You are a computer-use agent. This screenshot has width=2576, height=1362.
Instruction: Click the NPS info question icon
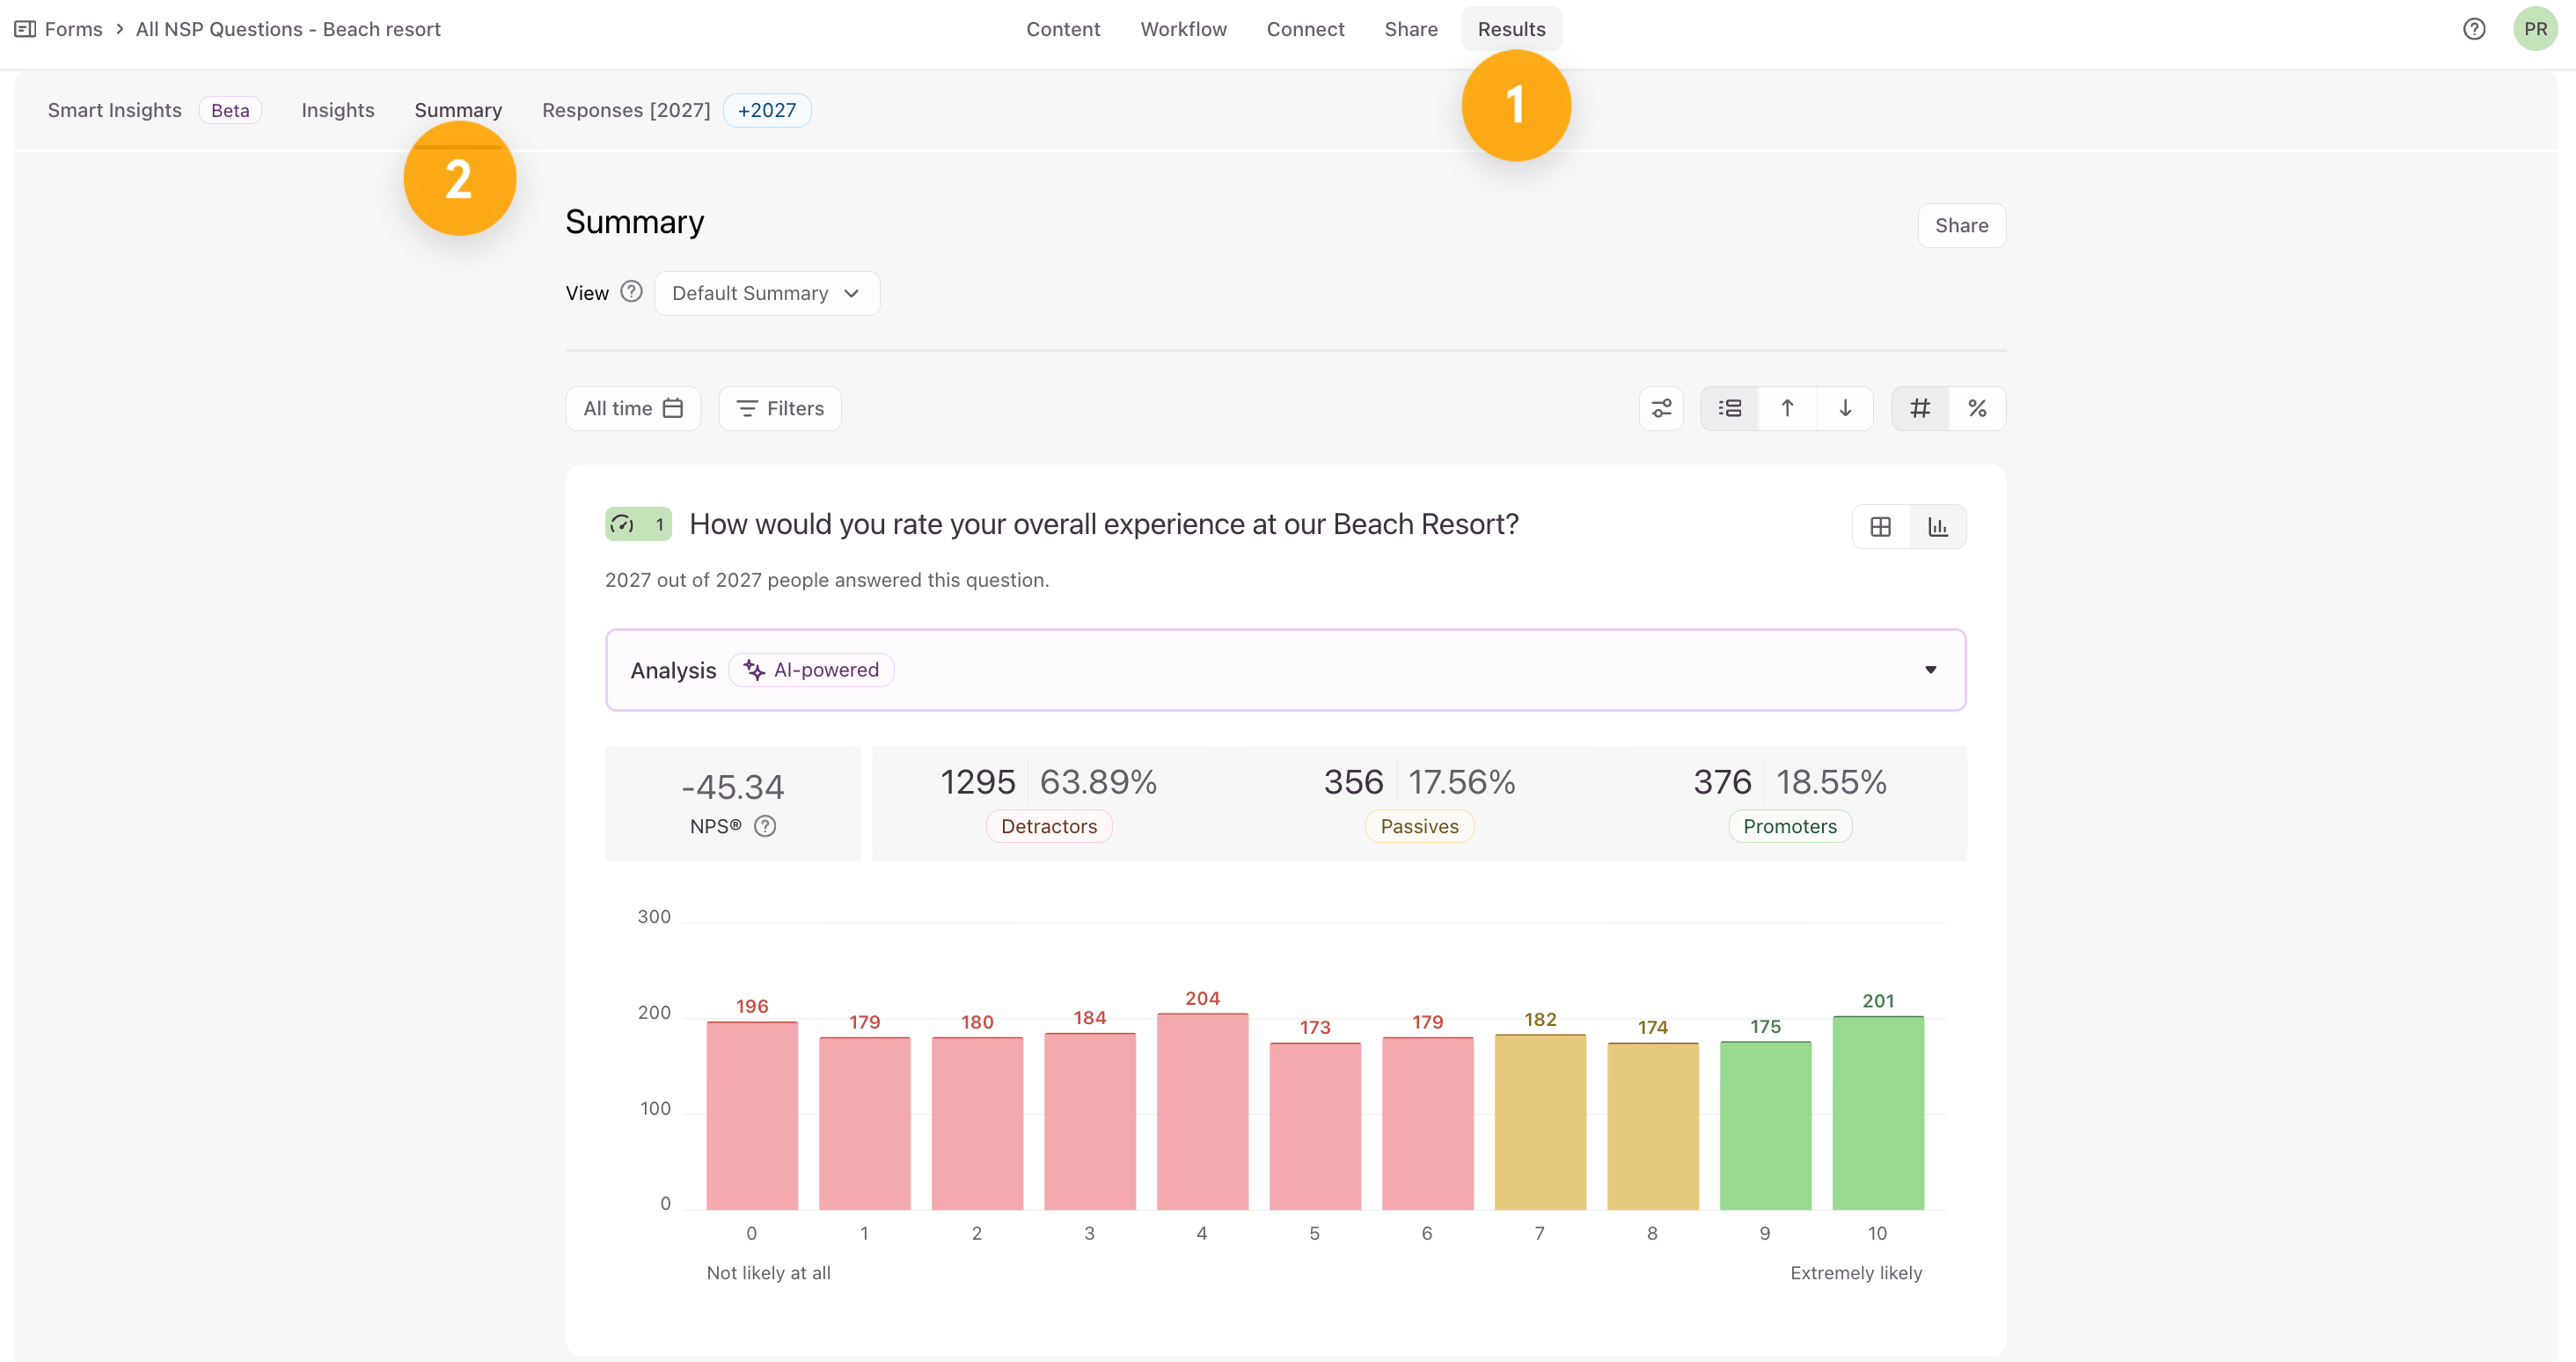coord(765,826)
